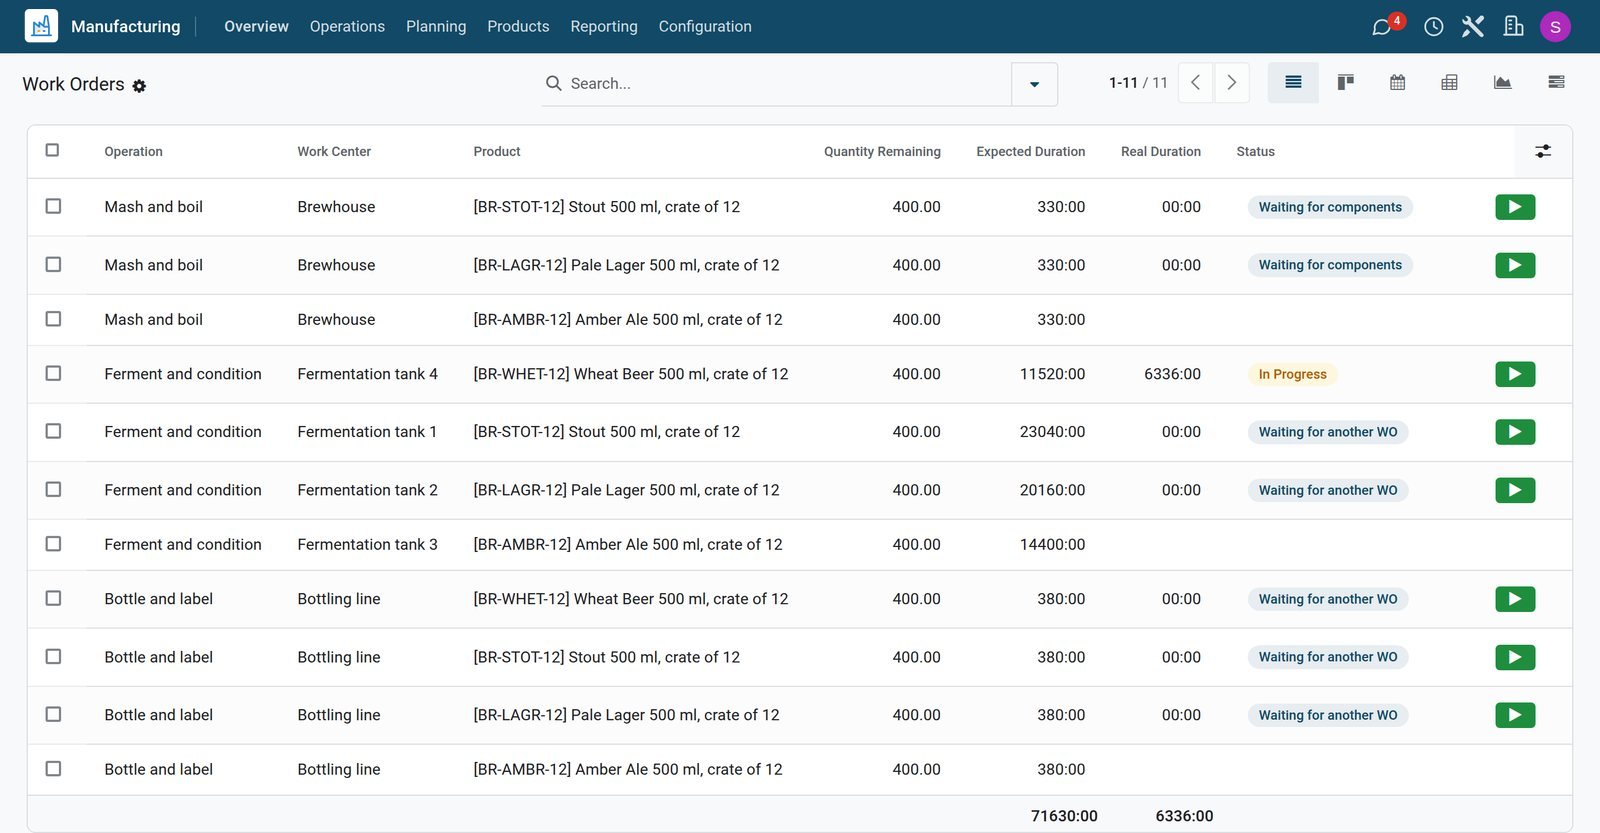Start the Stout Mash and boil work order

1515,207
